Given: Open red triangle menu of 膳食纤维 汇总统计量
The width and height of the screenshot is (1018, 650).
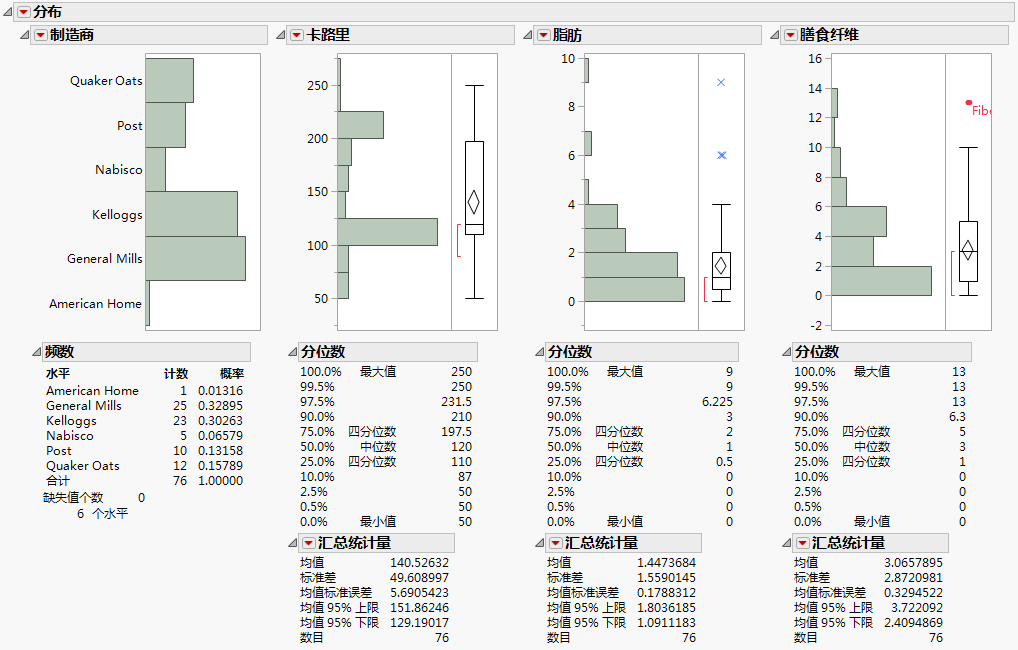Looking at the screenshot, I should [x=803, y=543].
